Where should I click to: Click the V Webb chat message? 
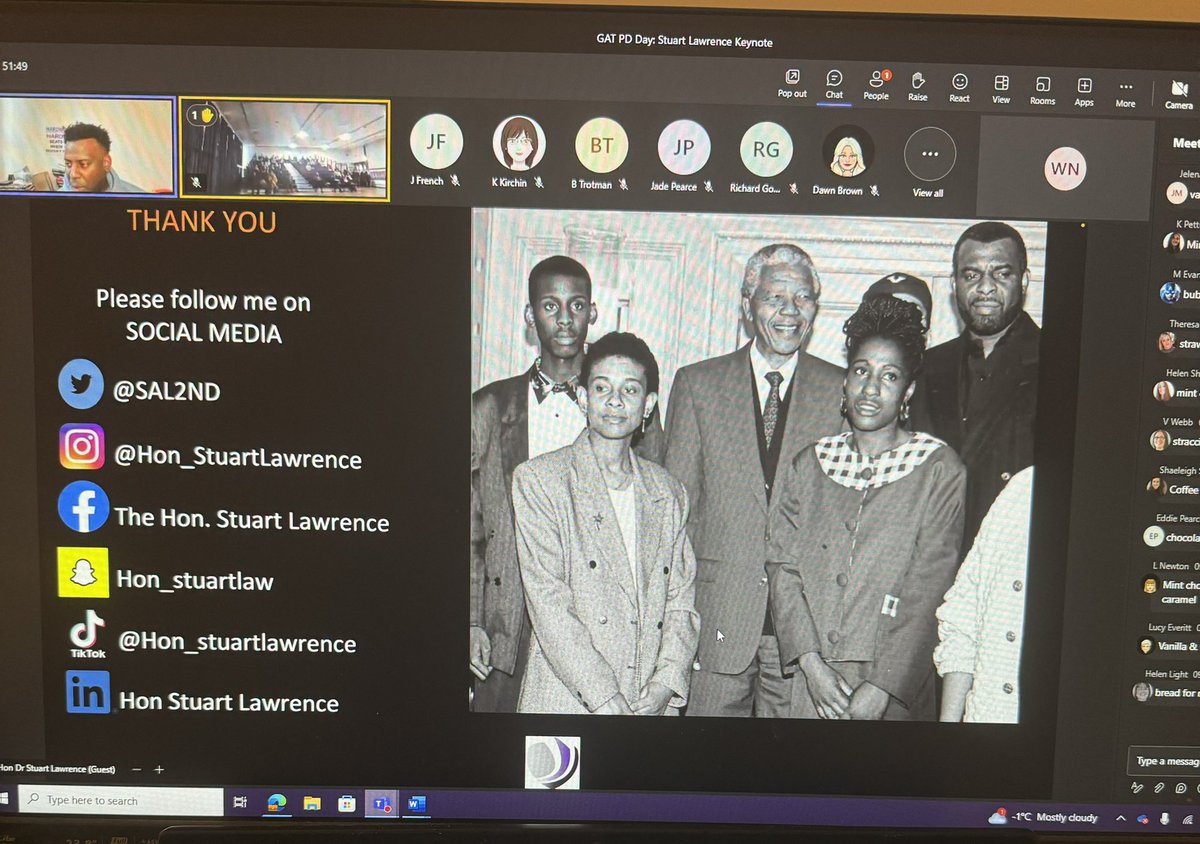[1173, 432]
